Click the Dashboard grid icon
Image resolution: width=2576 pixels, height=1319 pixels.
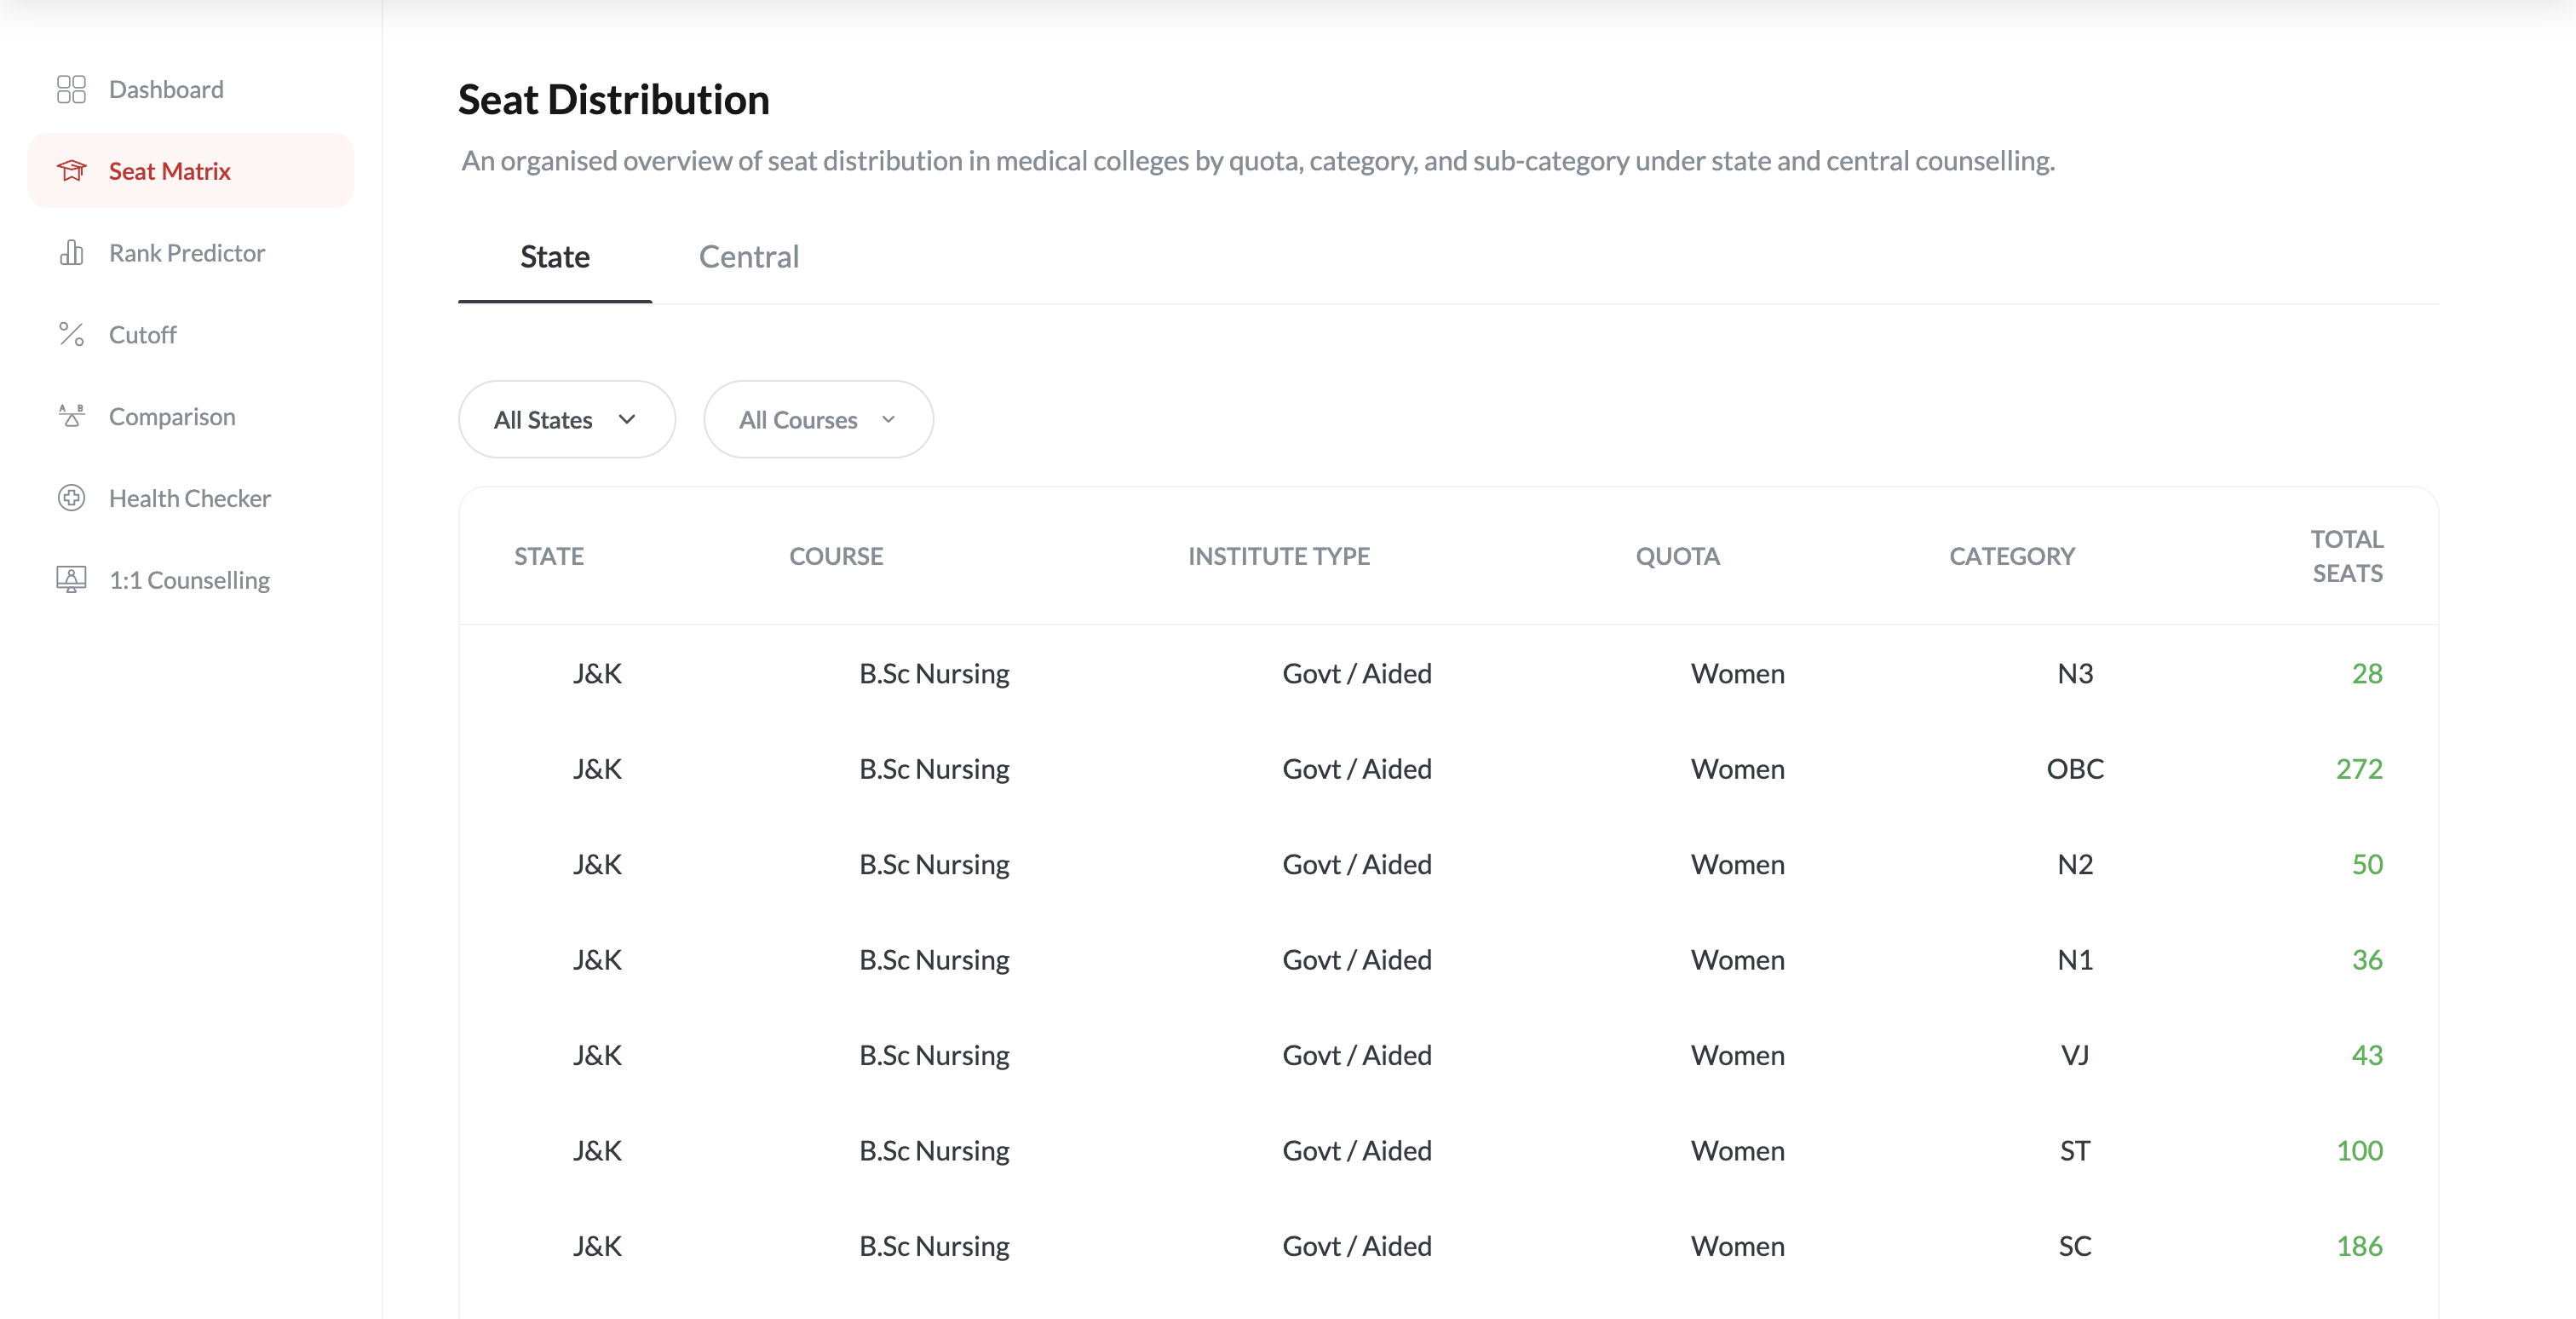coord(71,89)
